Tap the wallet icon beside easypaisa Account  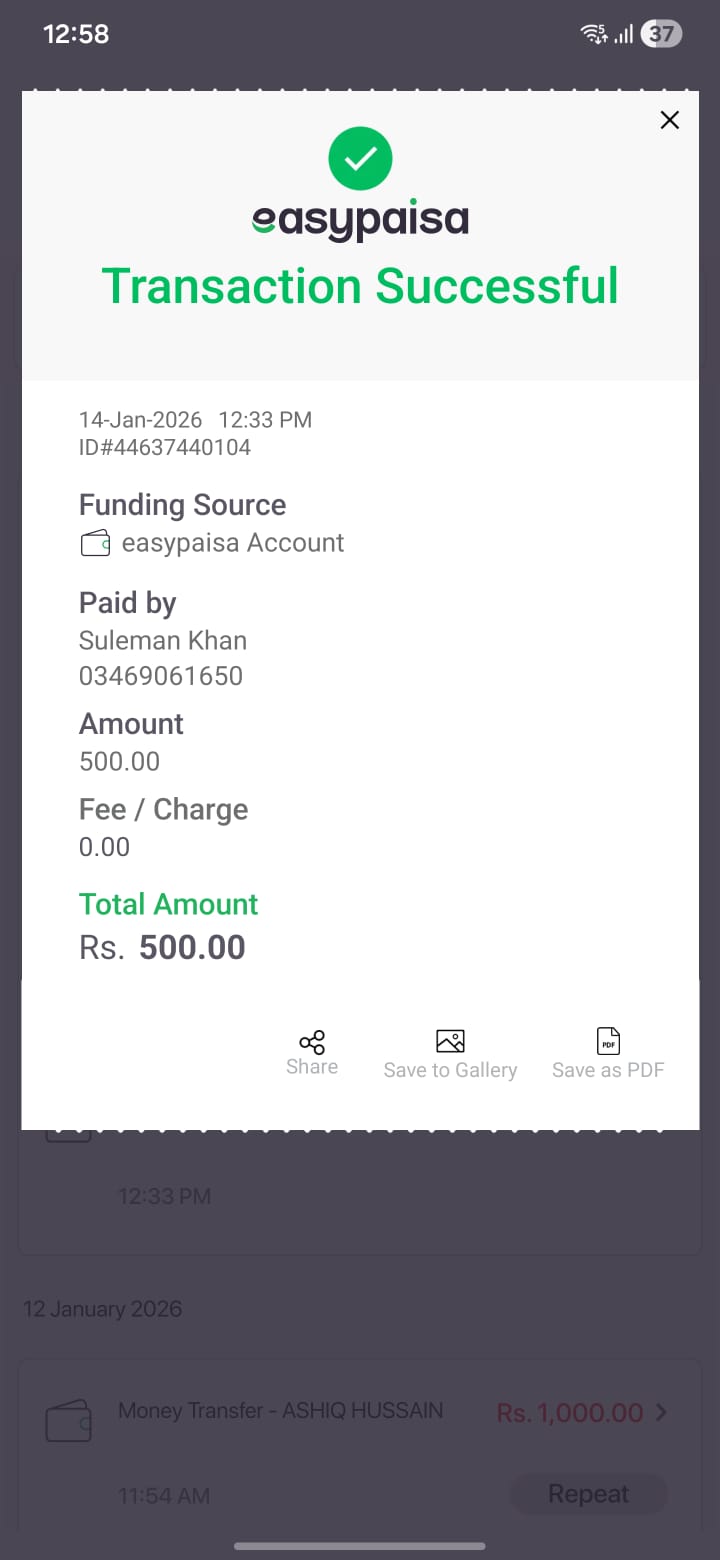click(95, 544)
